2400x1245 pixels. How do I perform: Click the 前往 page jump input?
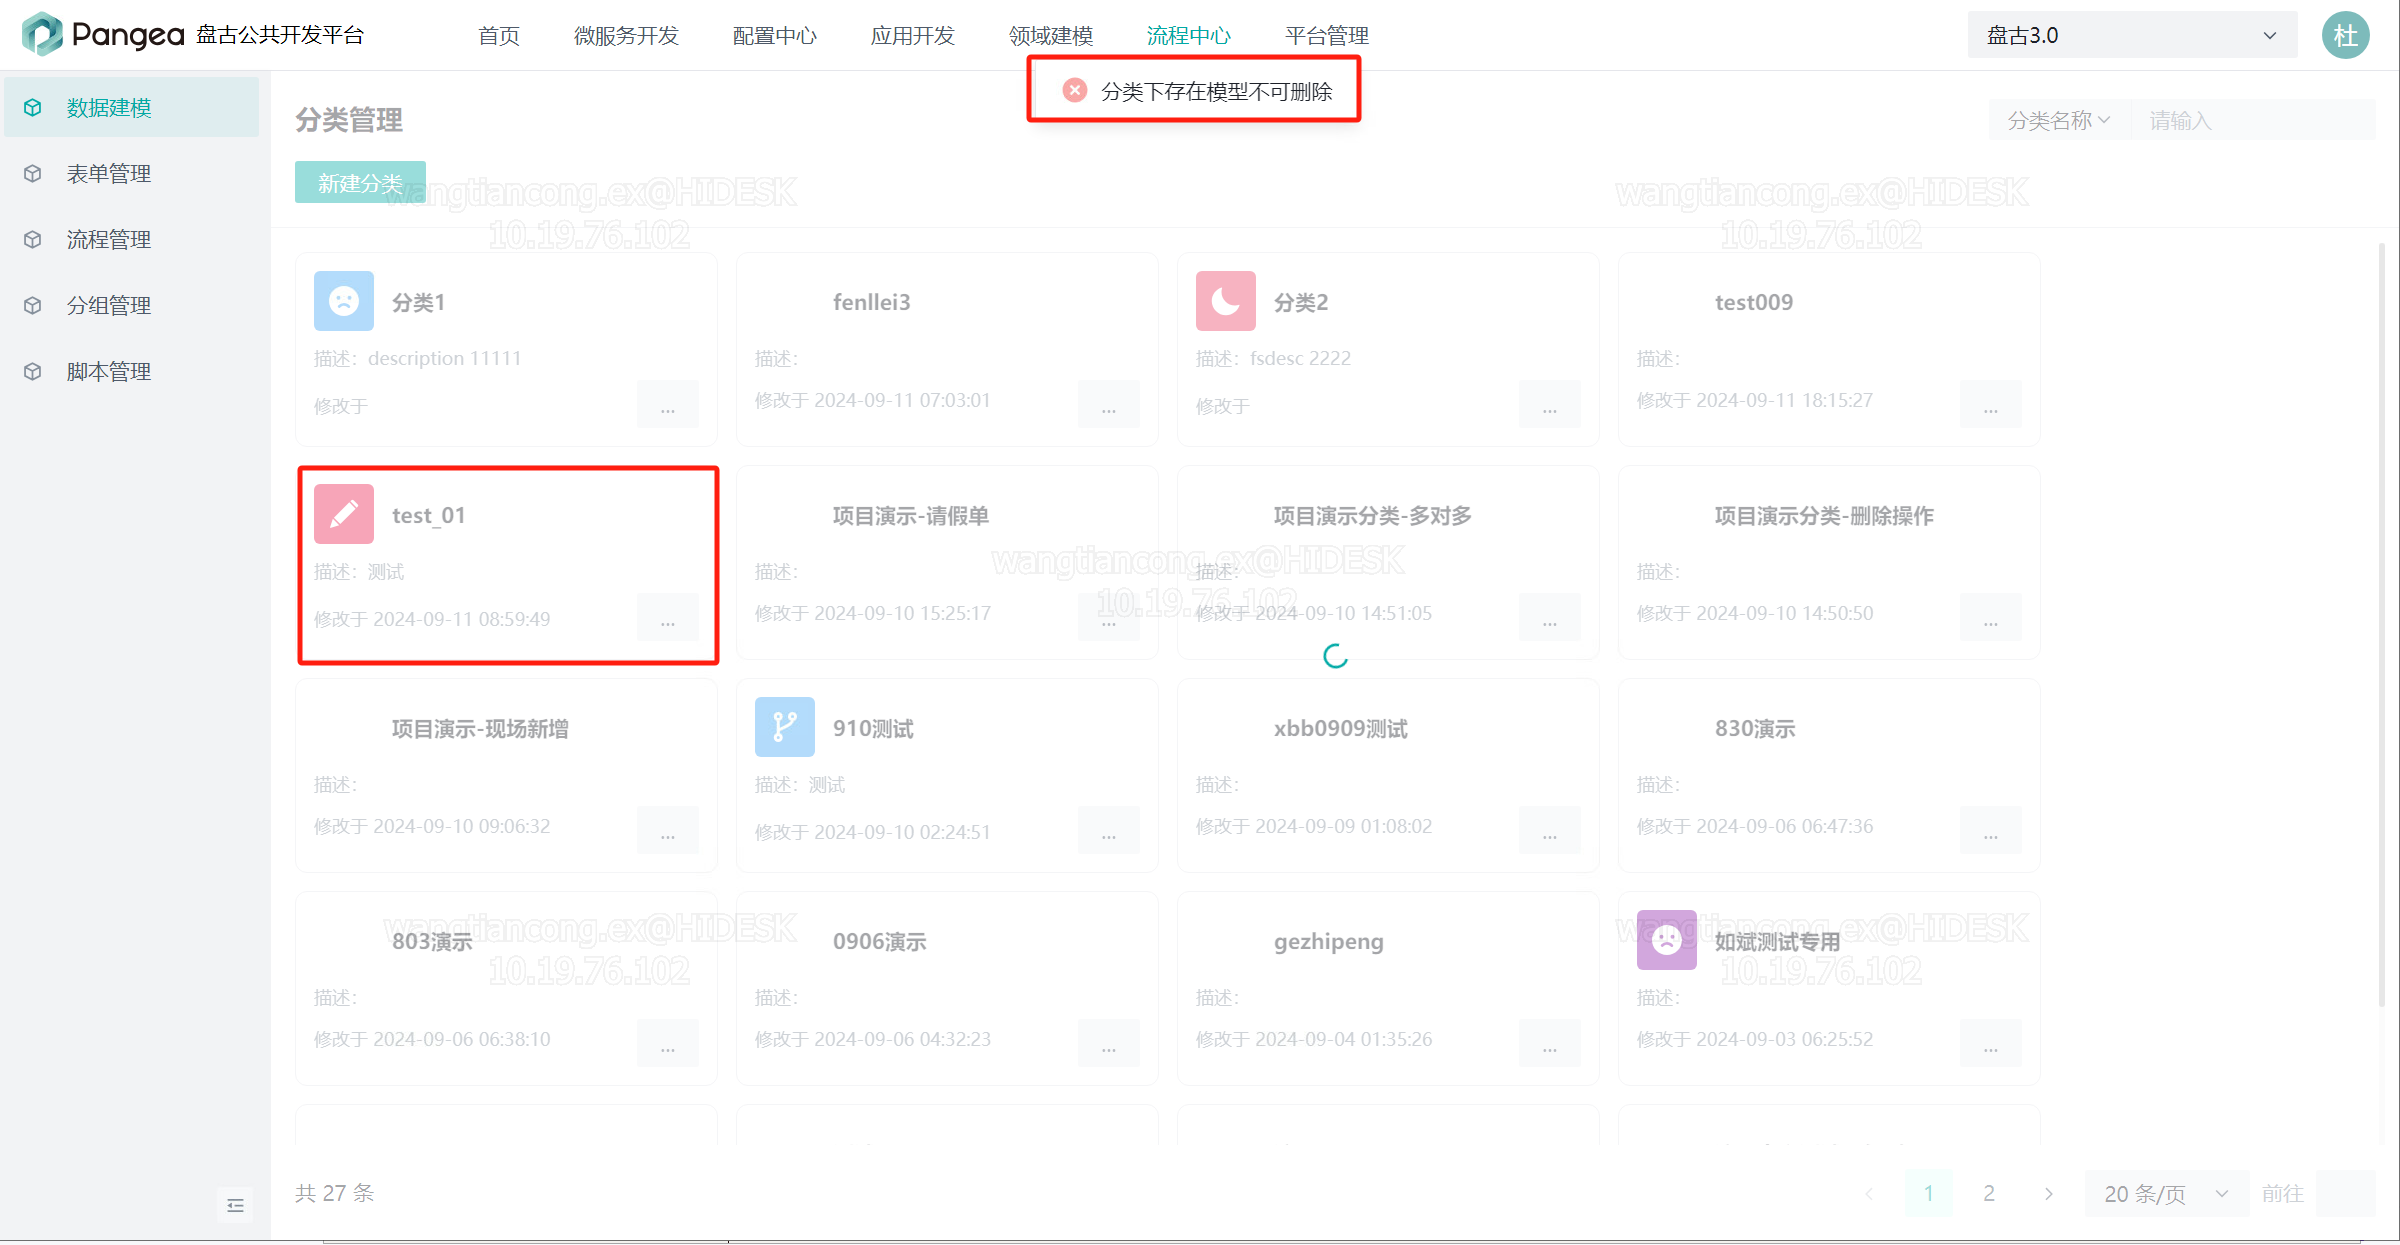pyautogui.click(x=2346, y=1193)
